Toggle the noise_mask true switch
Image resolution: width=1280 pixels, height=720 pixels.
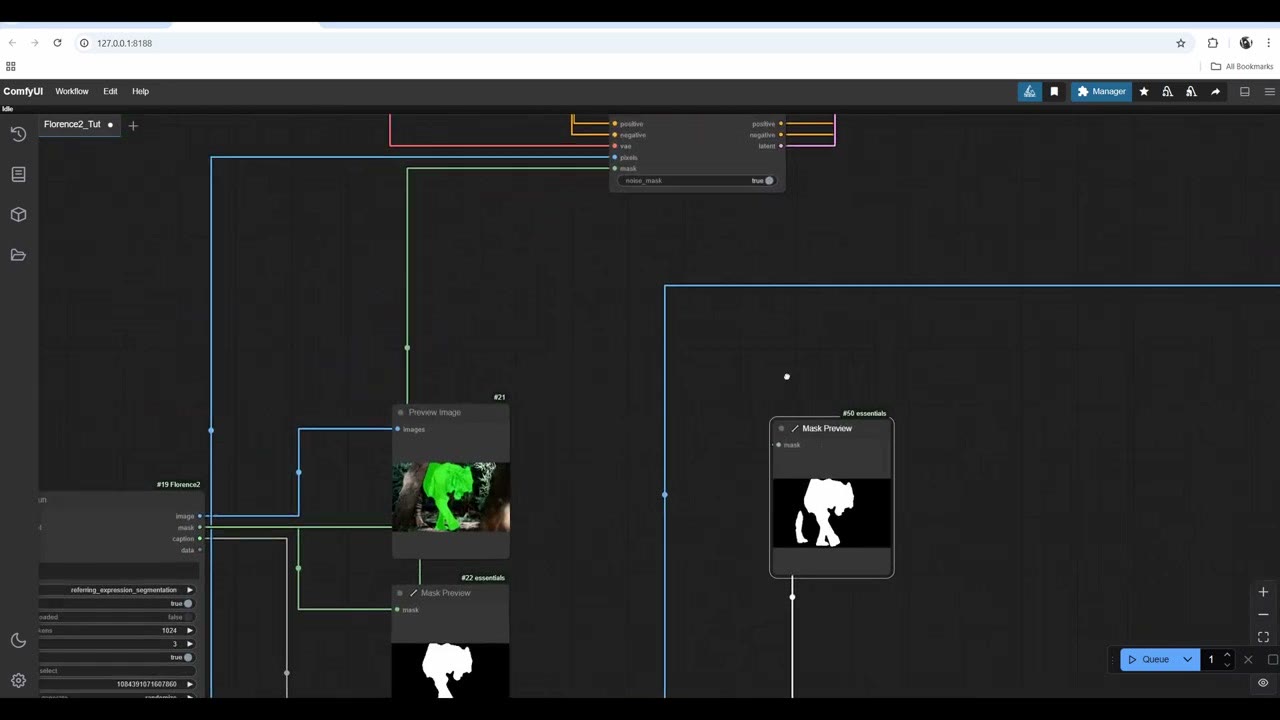coord(769,181)
